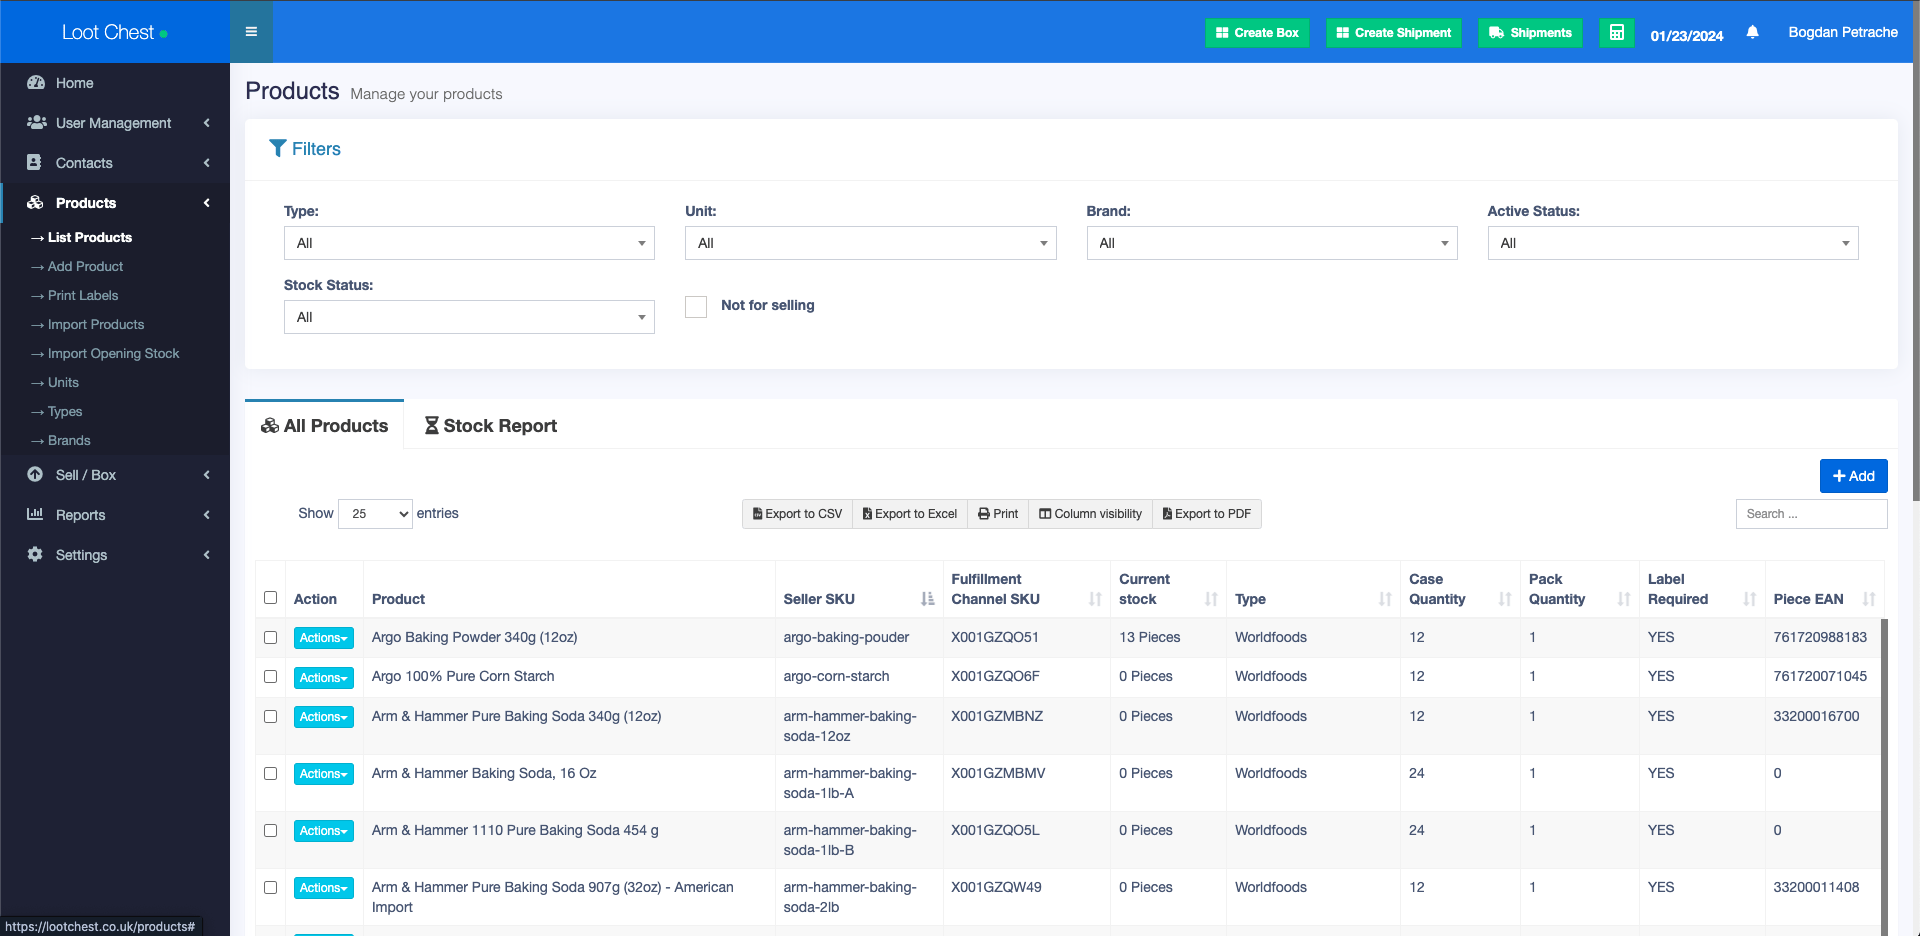Toggle the sidebar hamburger menu icon
Viewport: 1920px width, 936px height.
(251, 32)
